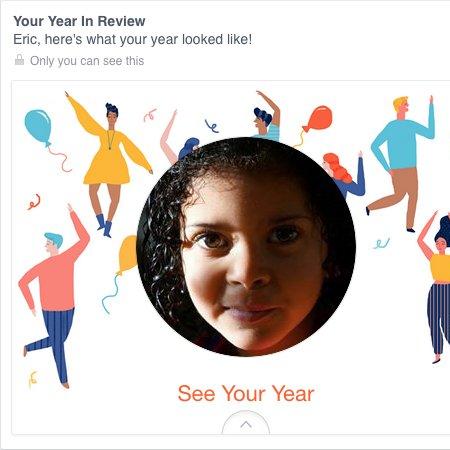Viewport: 450px width, 450px height.
Task: Open the See Your Year link
Action: point(246,394)
